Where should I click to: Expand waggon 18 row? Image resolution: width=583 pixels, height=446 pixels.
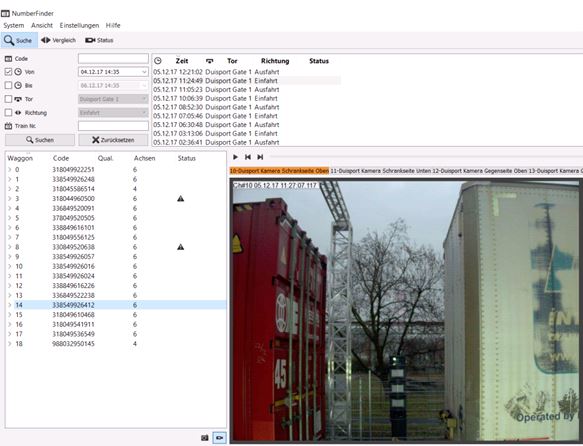[10, 344]
